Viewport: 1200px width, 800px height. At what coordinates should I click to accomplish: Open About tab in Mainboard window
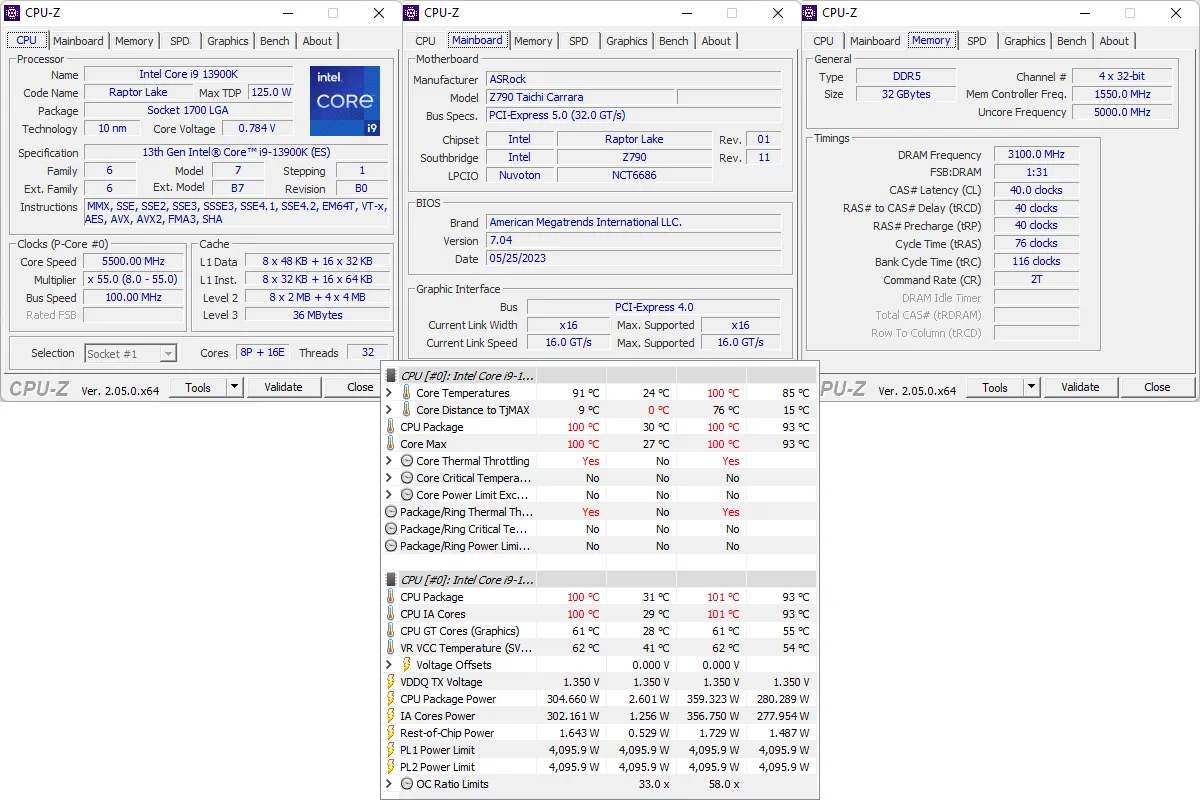click(x=716, y=41)
